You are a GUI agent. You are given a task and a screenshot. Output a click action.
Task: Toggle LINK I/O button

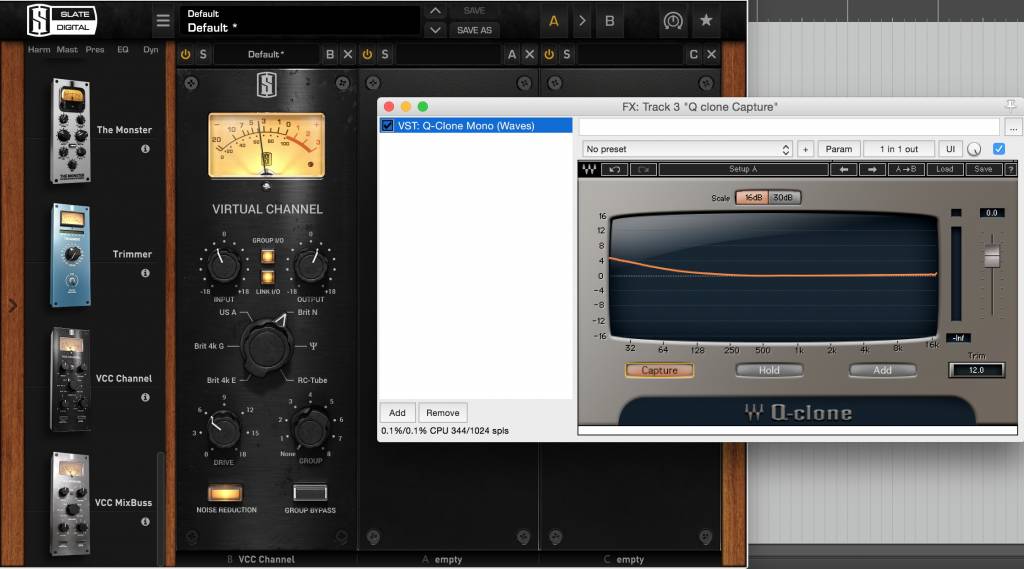[268, 278]
